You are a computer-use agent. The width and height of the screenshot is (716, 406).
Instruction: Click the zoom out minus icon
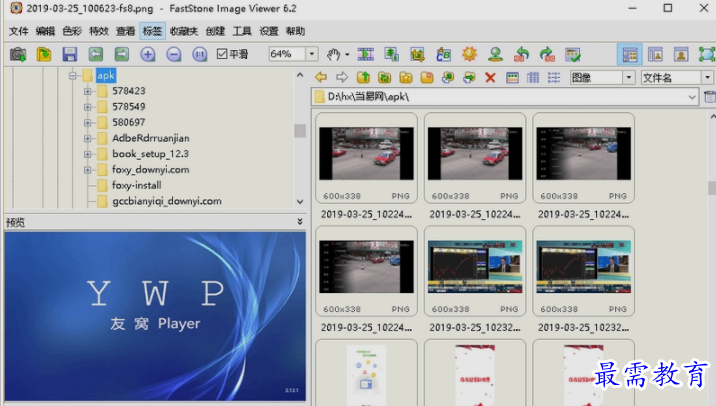174,54
